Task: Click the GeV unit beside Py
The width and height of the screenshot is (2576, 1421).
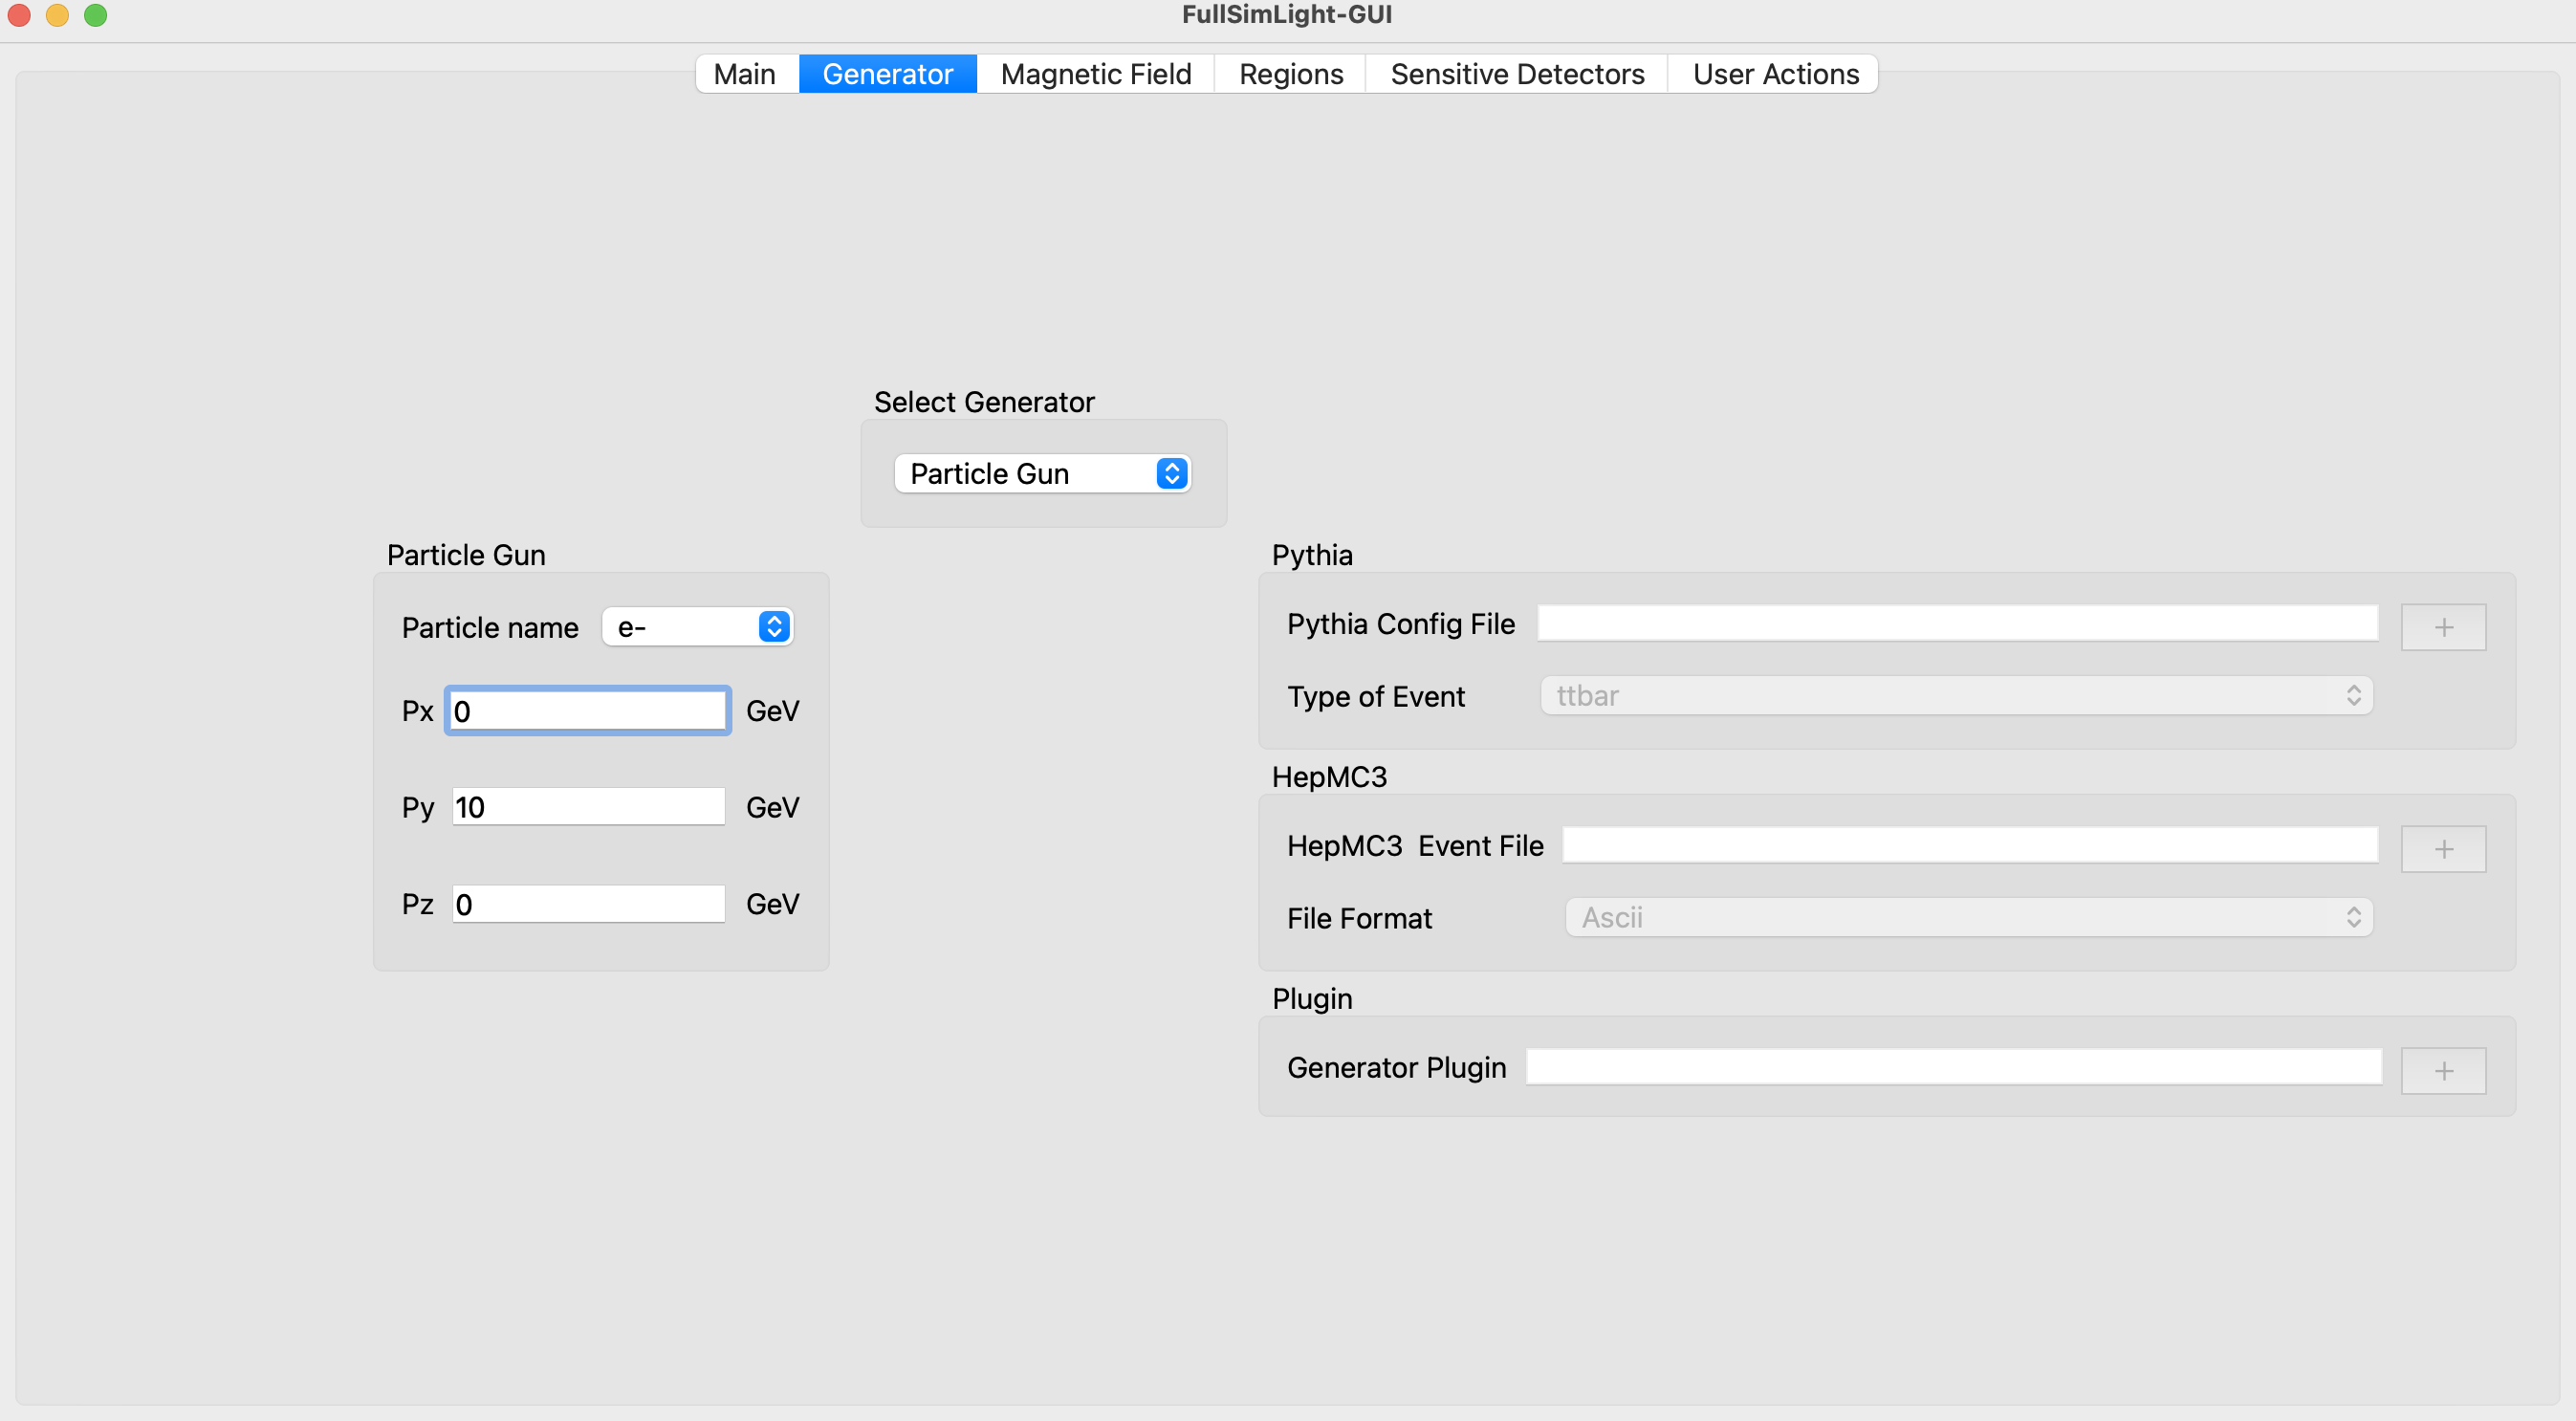Action: [x=772, y=807]
